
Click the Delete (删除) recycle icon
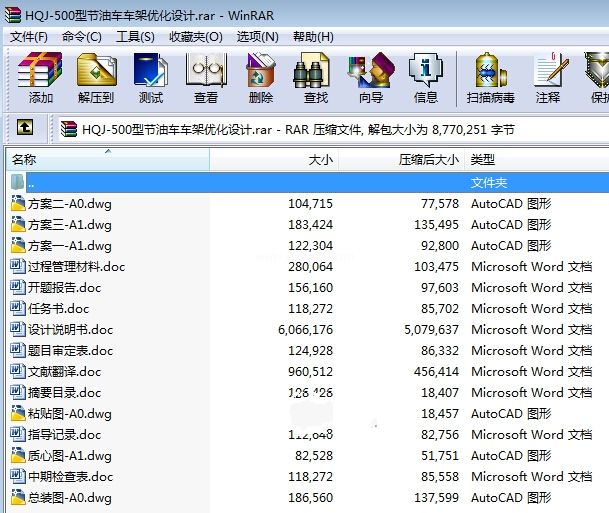coord(261,70)
